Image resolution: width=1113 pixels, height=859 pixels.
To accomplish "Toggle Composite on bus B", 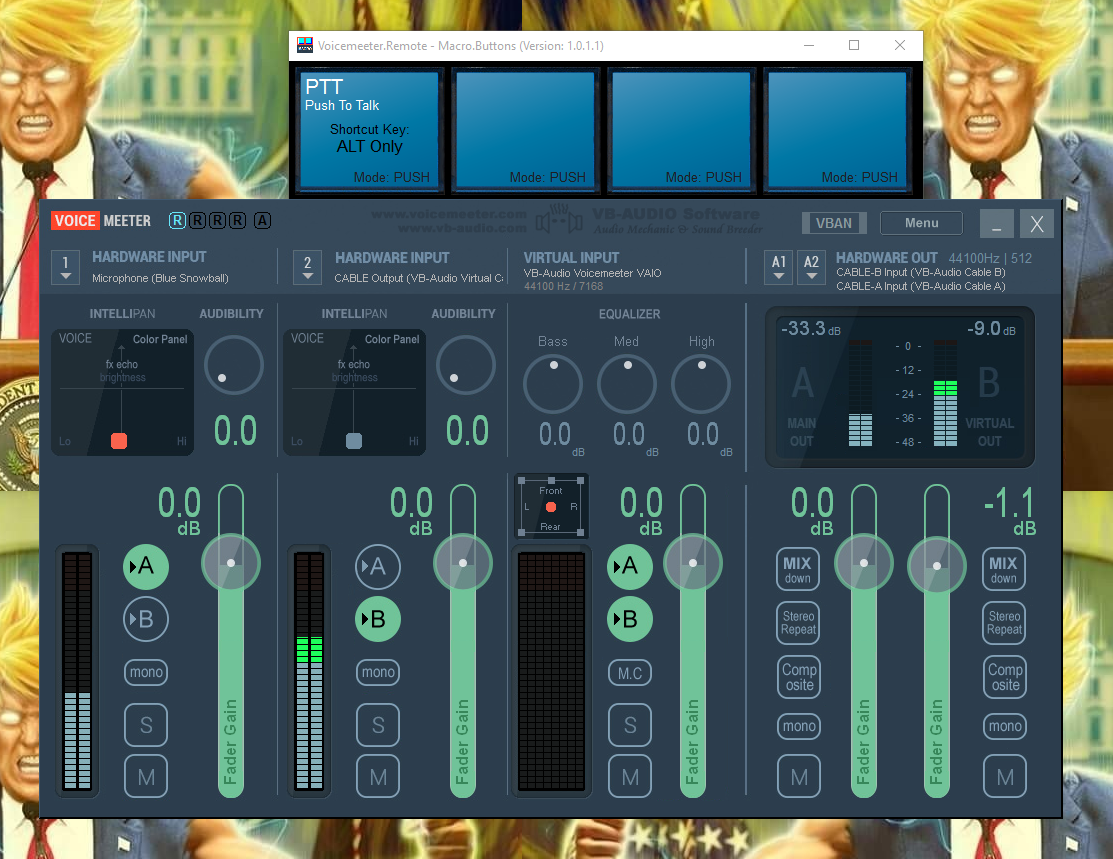I will [x=1005, y=677].
